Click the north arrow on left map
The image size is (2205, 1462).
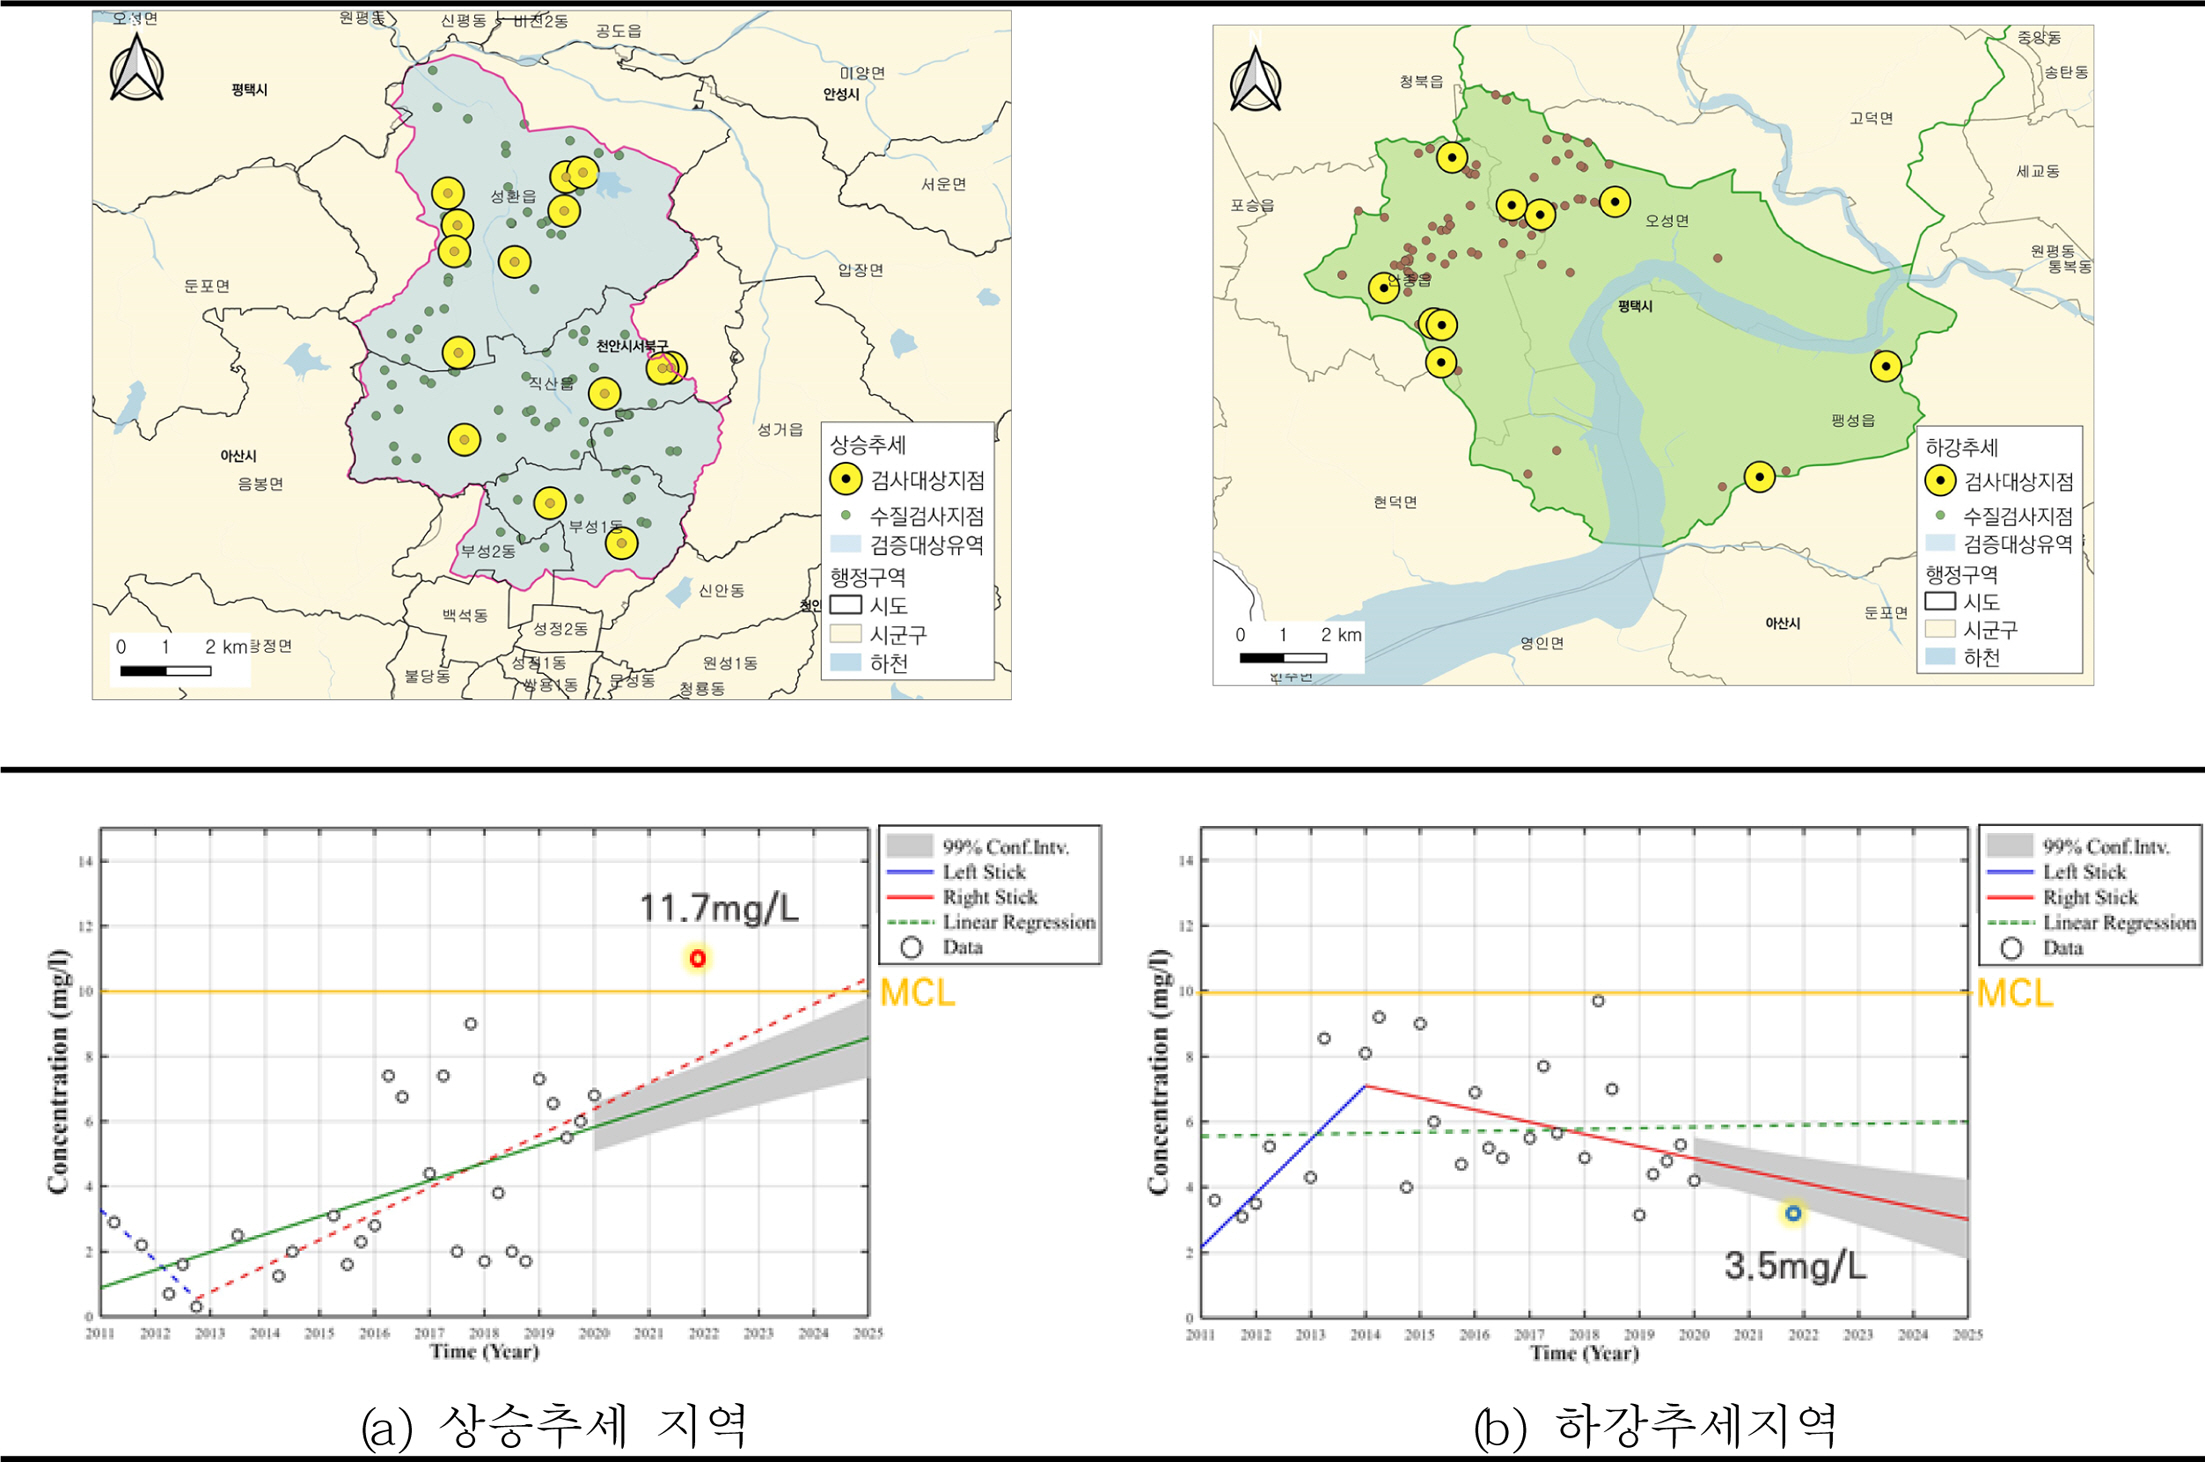pyautogui.click(x=137, y=68)
